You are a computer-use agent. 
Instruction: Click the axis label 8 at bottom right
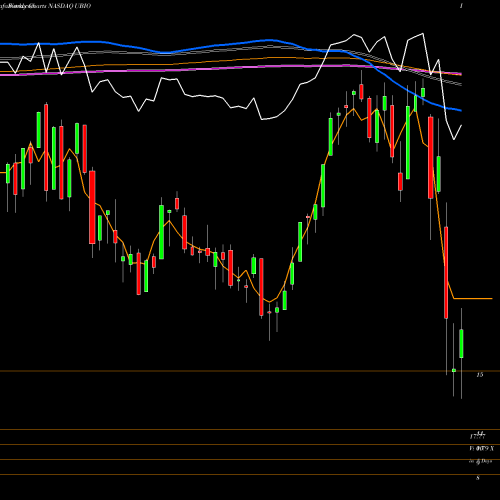pyautogui.click(x=478, y=478)
